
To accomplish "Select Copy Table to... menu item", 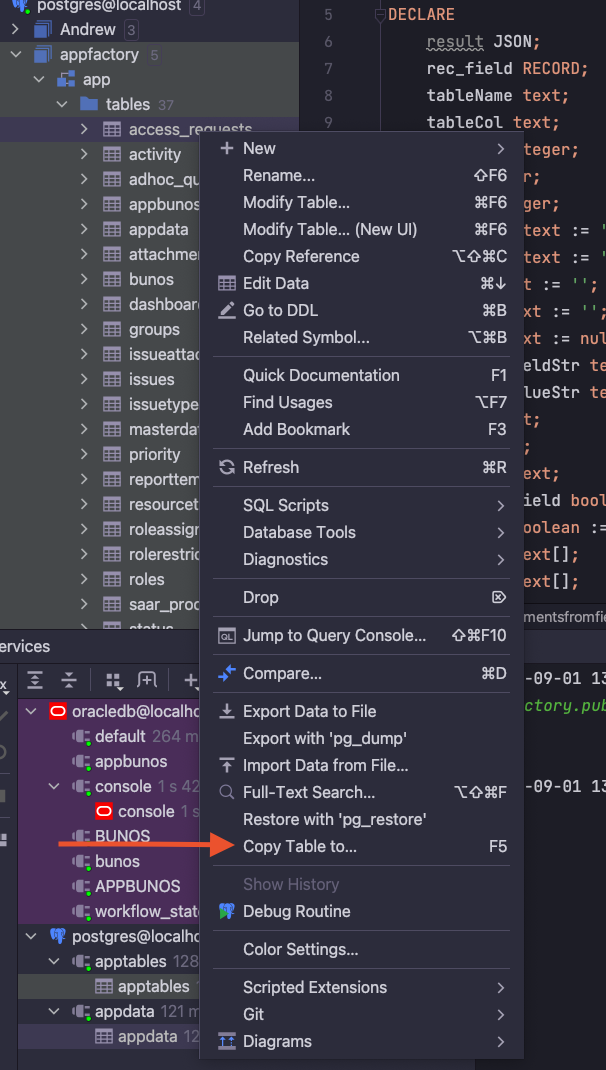I will 362,847.
